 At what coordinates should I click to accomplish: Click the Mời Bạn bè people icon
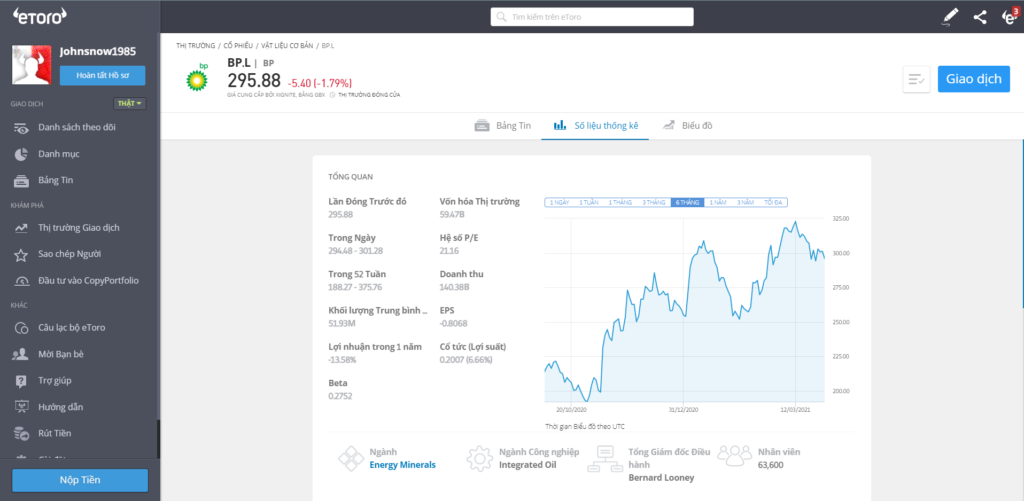(x=21, y=354)
